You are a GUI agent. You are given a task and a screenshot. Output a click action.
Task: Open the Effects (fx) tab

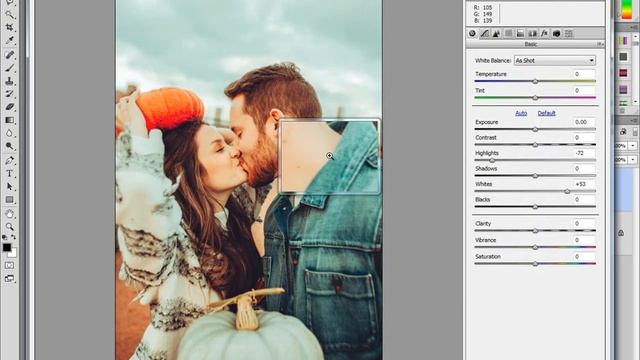(544, 33)
